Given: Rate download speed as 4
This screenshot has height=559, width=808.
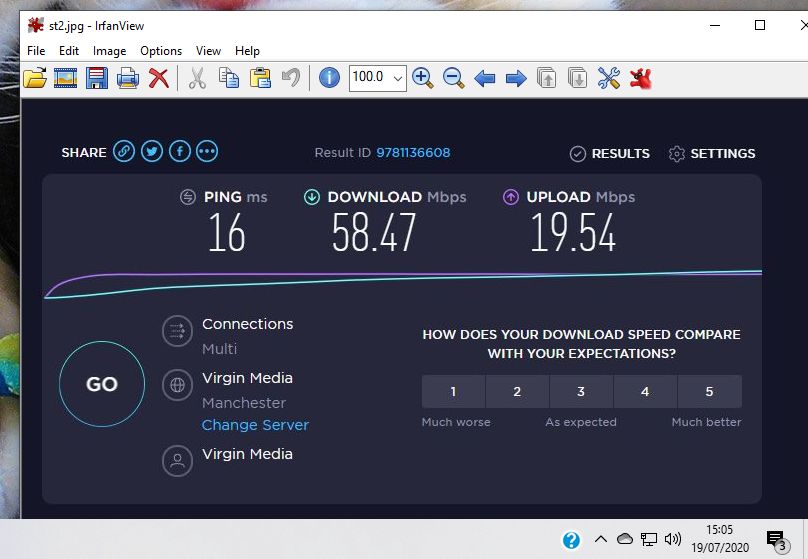Looking at the screenshot, I should (645, 392).
